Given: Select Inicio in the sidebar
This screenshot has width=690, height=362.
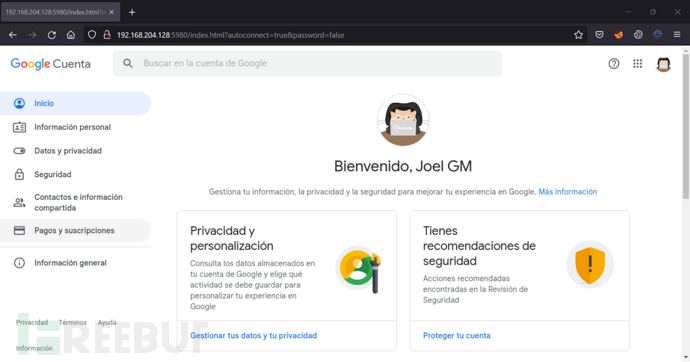Looking at the screenshot, I should point(75,103).
